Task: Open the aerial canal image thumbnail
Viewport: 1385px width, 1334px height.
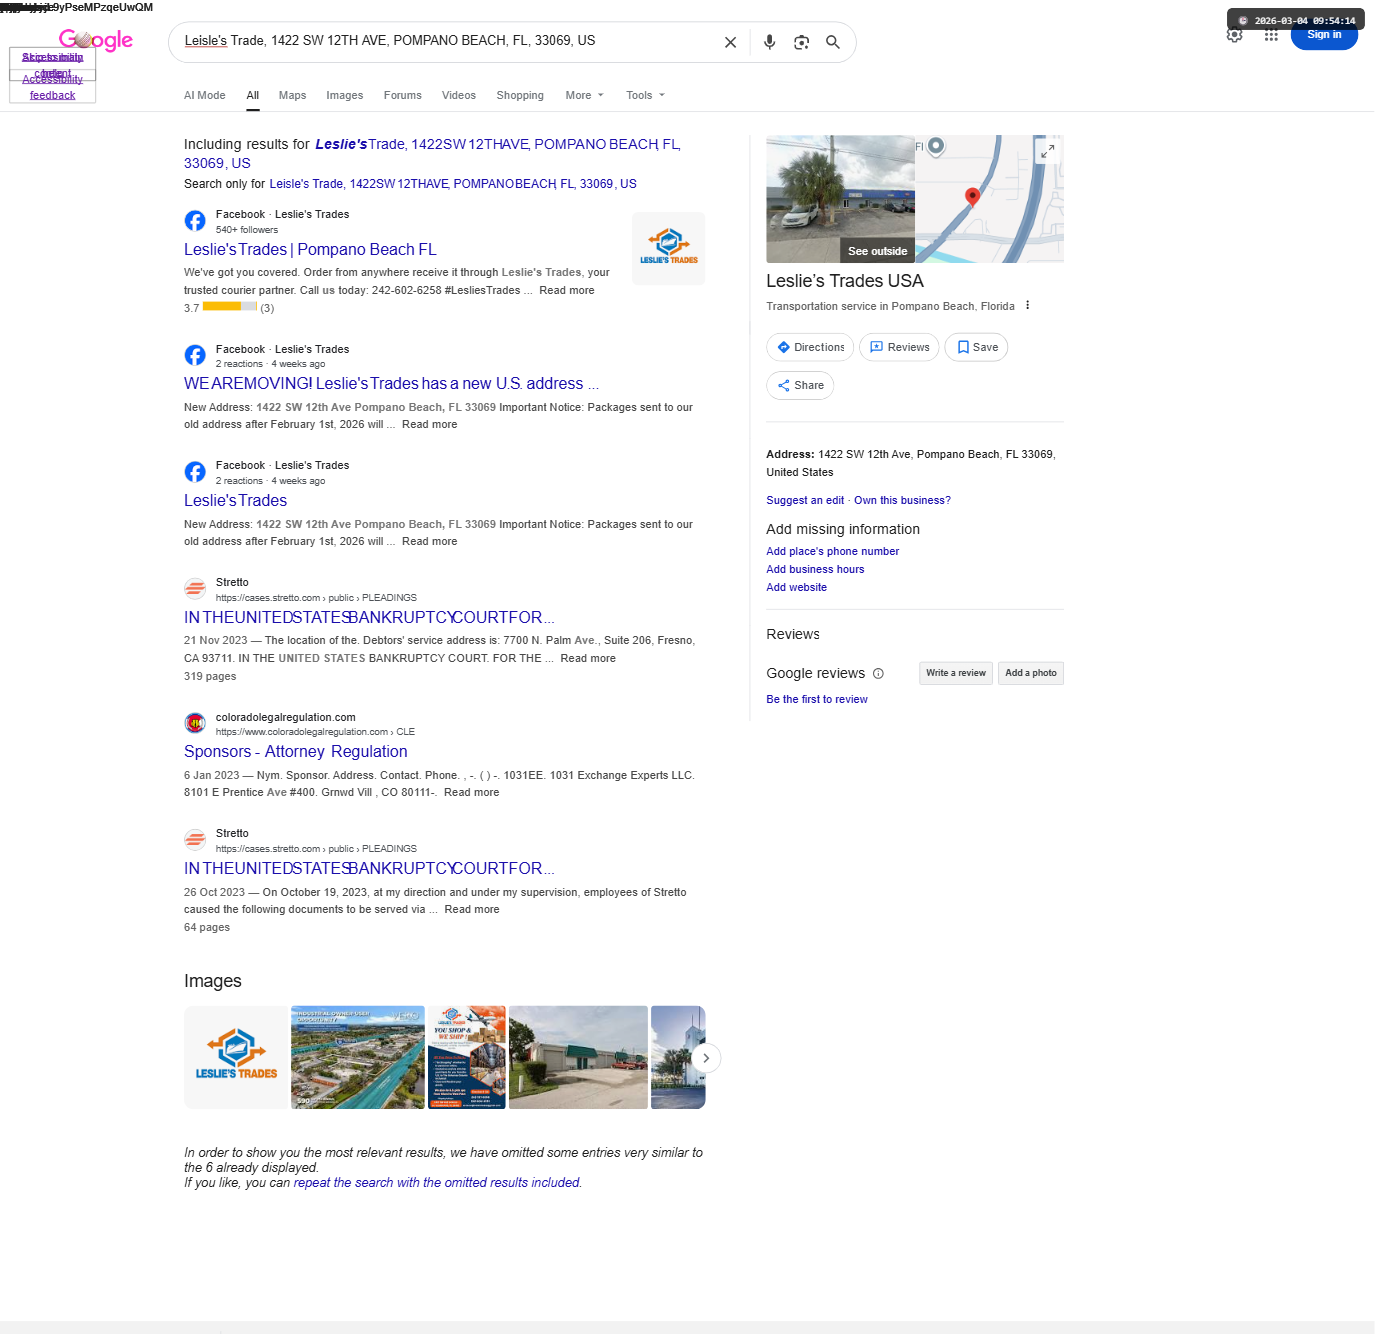Action: coord(358,1057)
